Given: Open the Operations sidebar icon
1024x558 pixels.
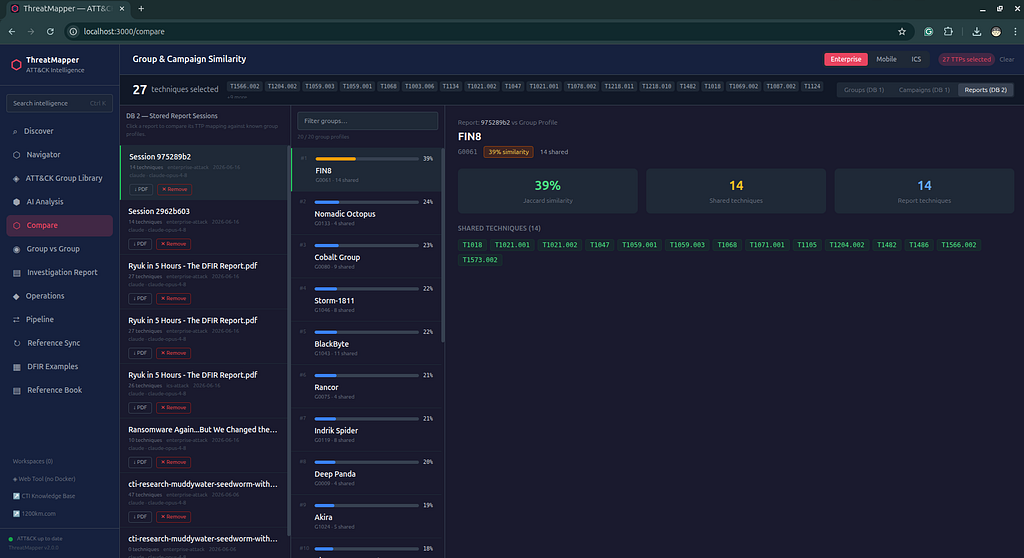Looking at the screenshot, I should pyautogui.click(x=16, y=296).
